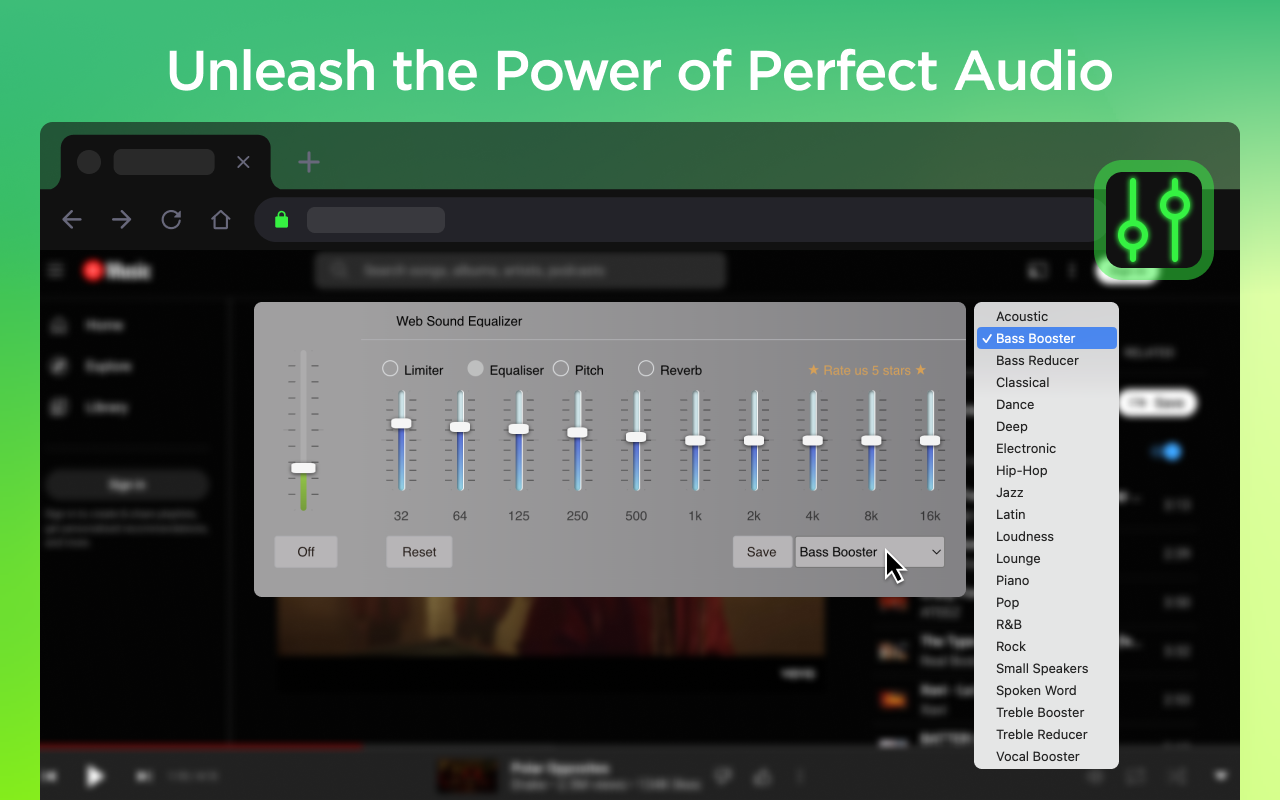Open a new tab with plus icon
The width and height of the screenshot is (1280, 800).
pyautogui.click(x=309, y=162)
